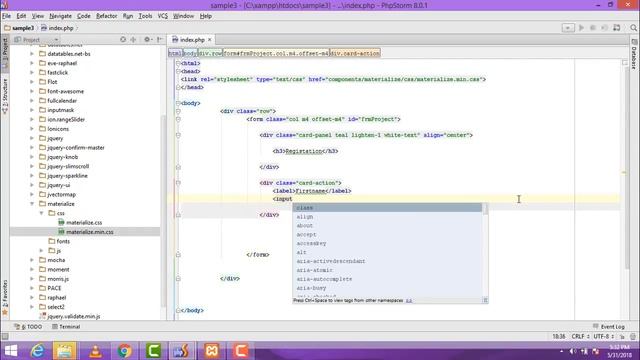Open Chrome from the taskbar
Viewport: 640px width, 360px height.
pyautogui.click(x=124, y=351)
